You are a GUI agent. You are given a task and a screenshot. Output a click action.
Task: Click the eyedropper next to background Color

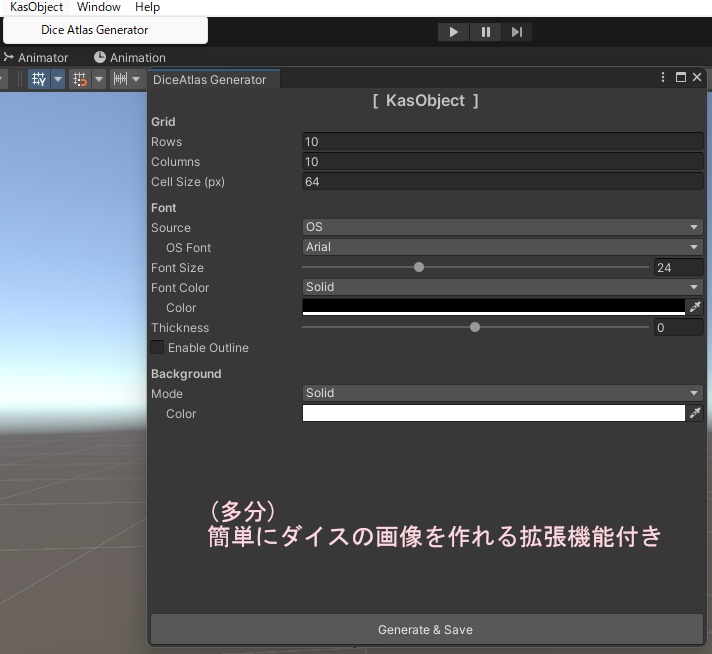click(x=695, y=413)
